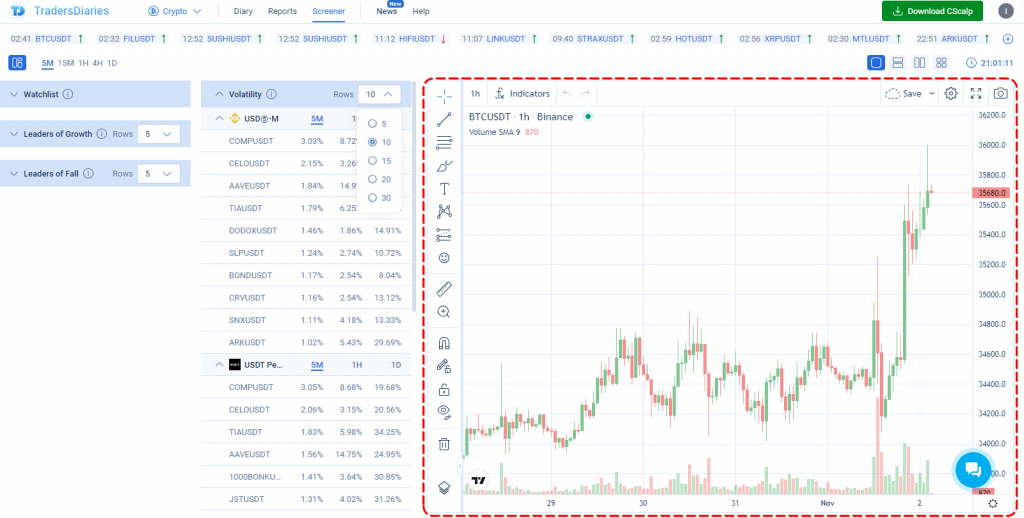Take chart snapshot with camera icon
The image size is (1024, 518).
(1000, 93)
